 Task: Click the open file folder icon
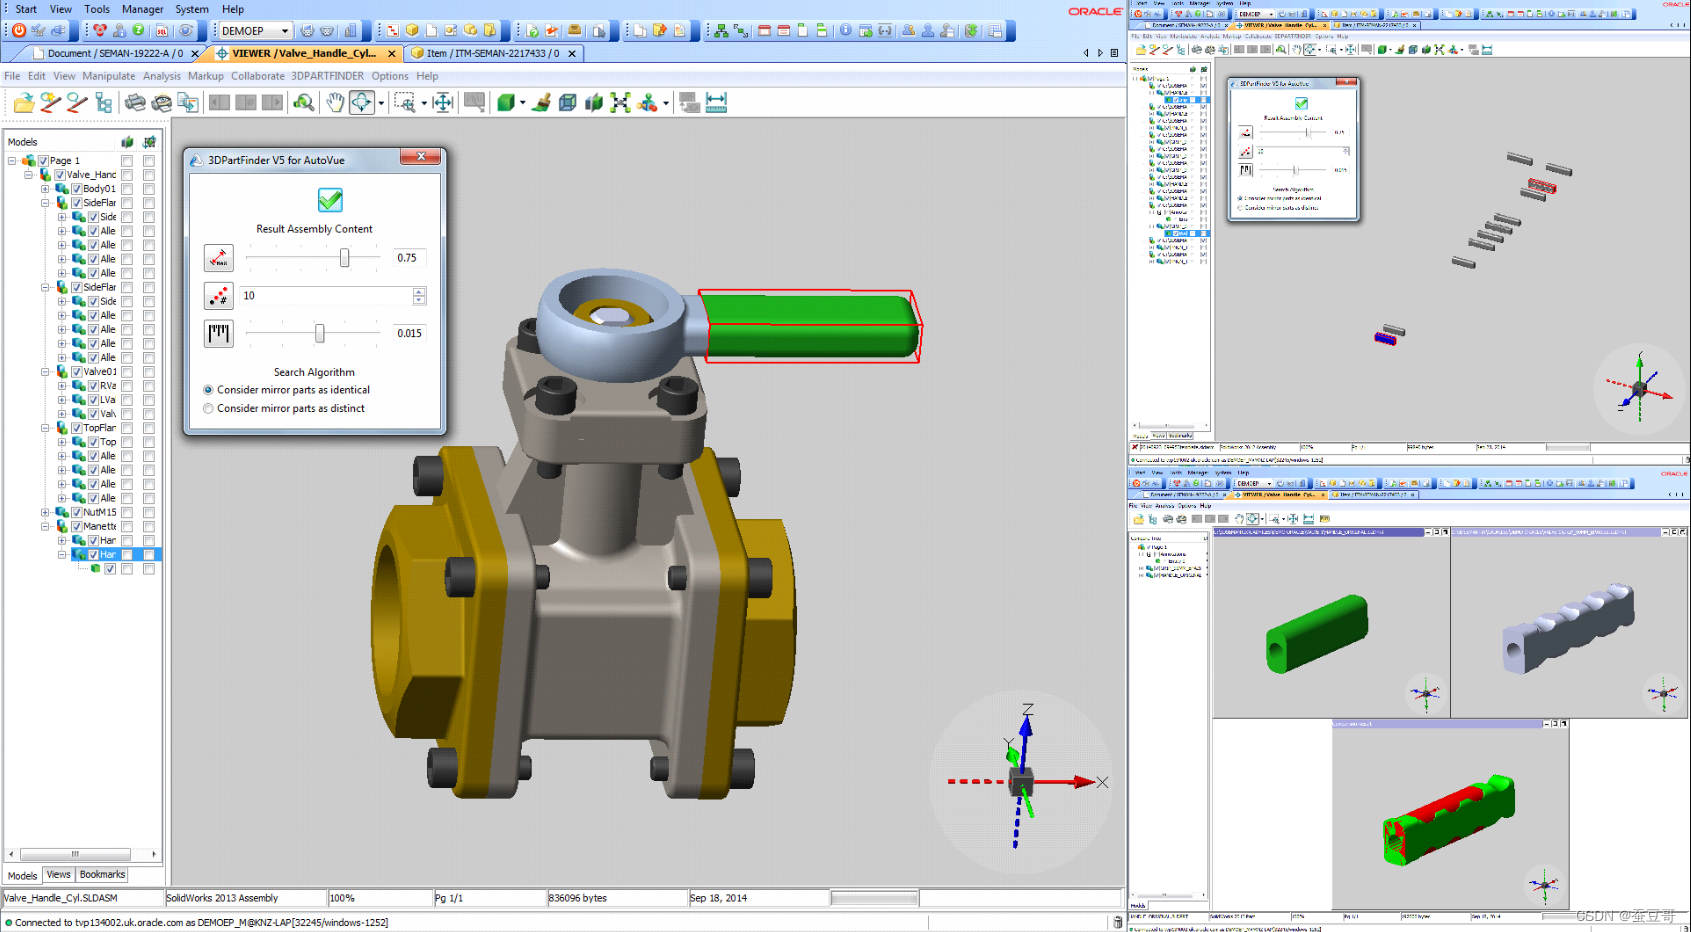(x=24, y=103)
